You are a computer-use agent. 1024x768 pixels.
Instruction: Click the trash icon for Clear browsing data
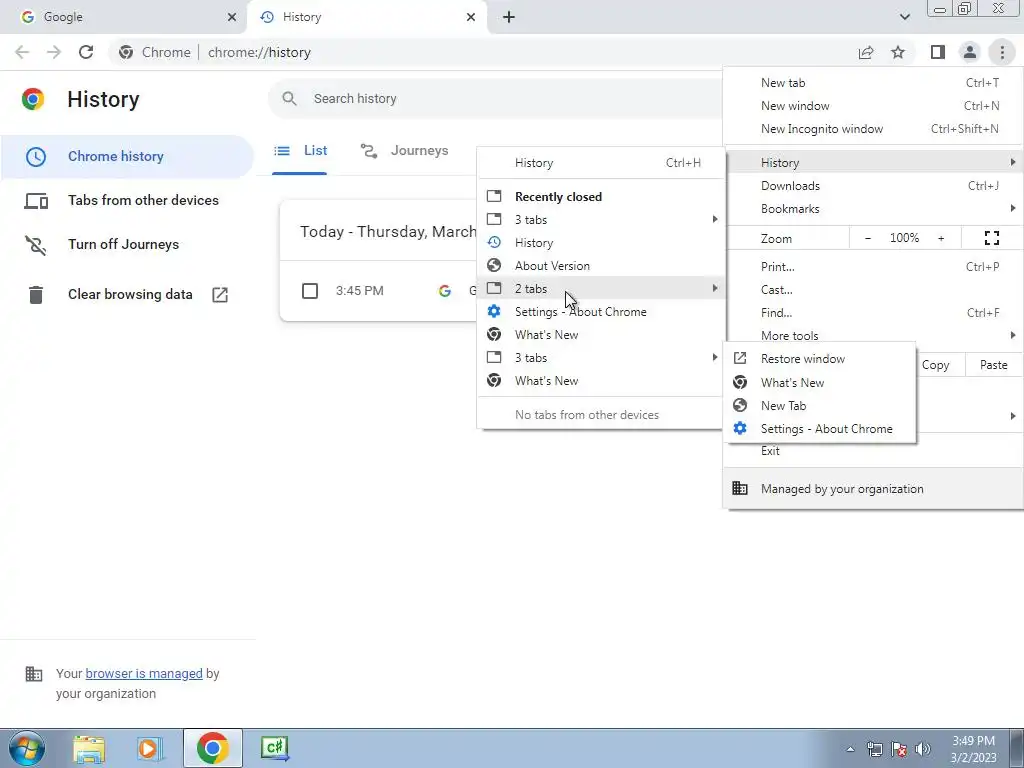(36, 295)
